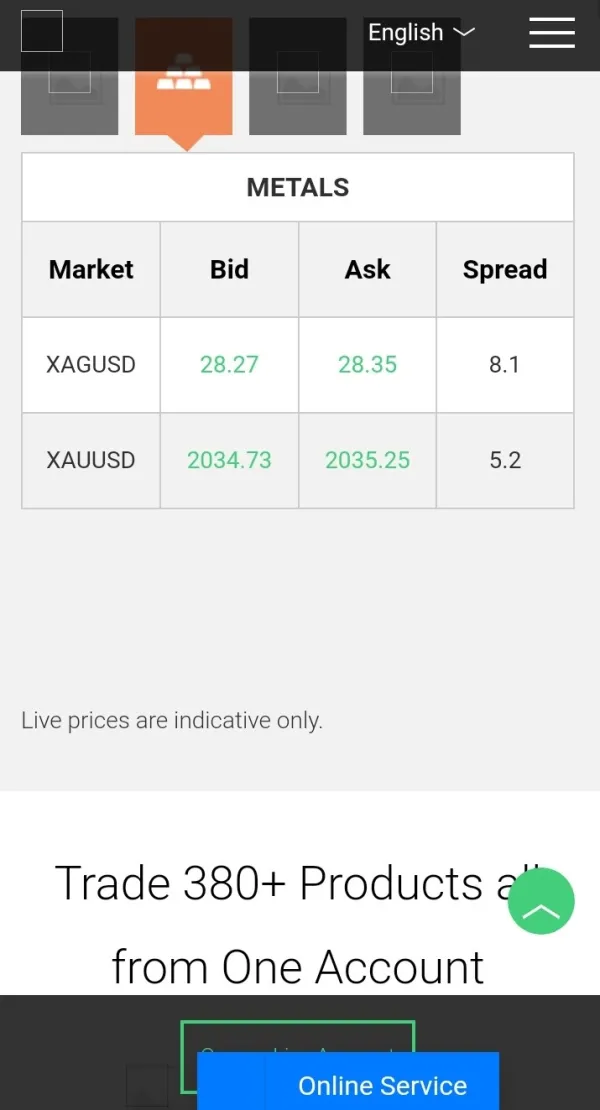Screen dimensions: 600x1110
Task: Click the Spread column header
Action: [505, 270]
